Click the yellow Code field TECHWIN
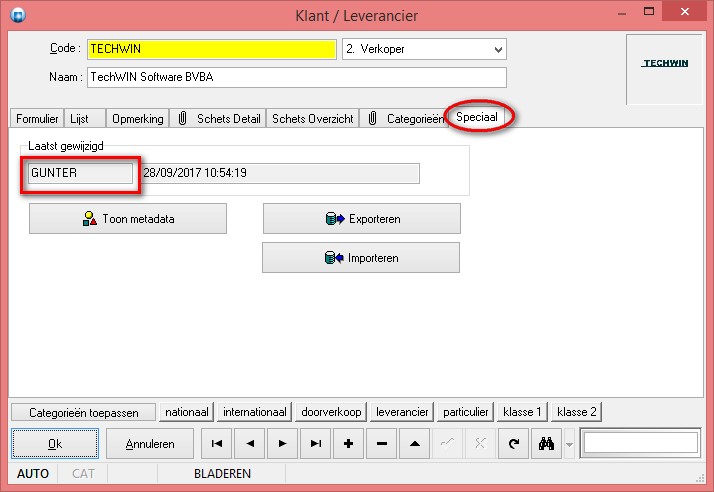This screenshot has width=714, height=492. (x=212, y=49)
